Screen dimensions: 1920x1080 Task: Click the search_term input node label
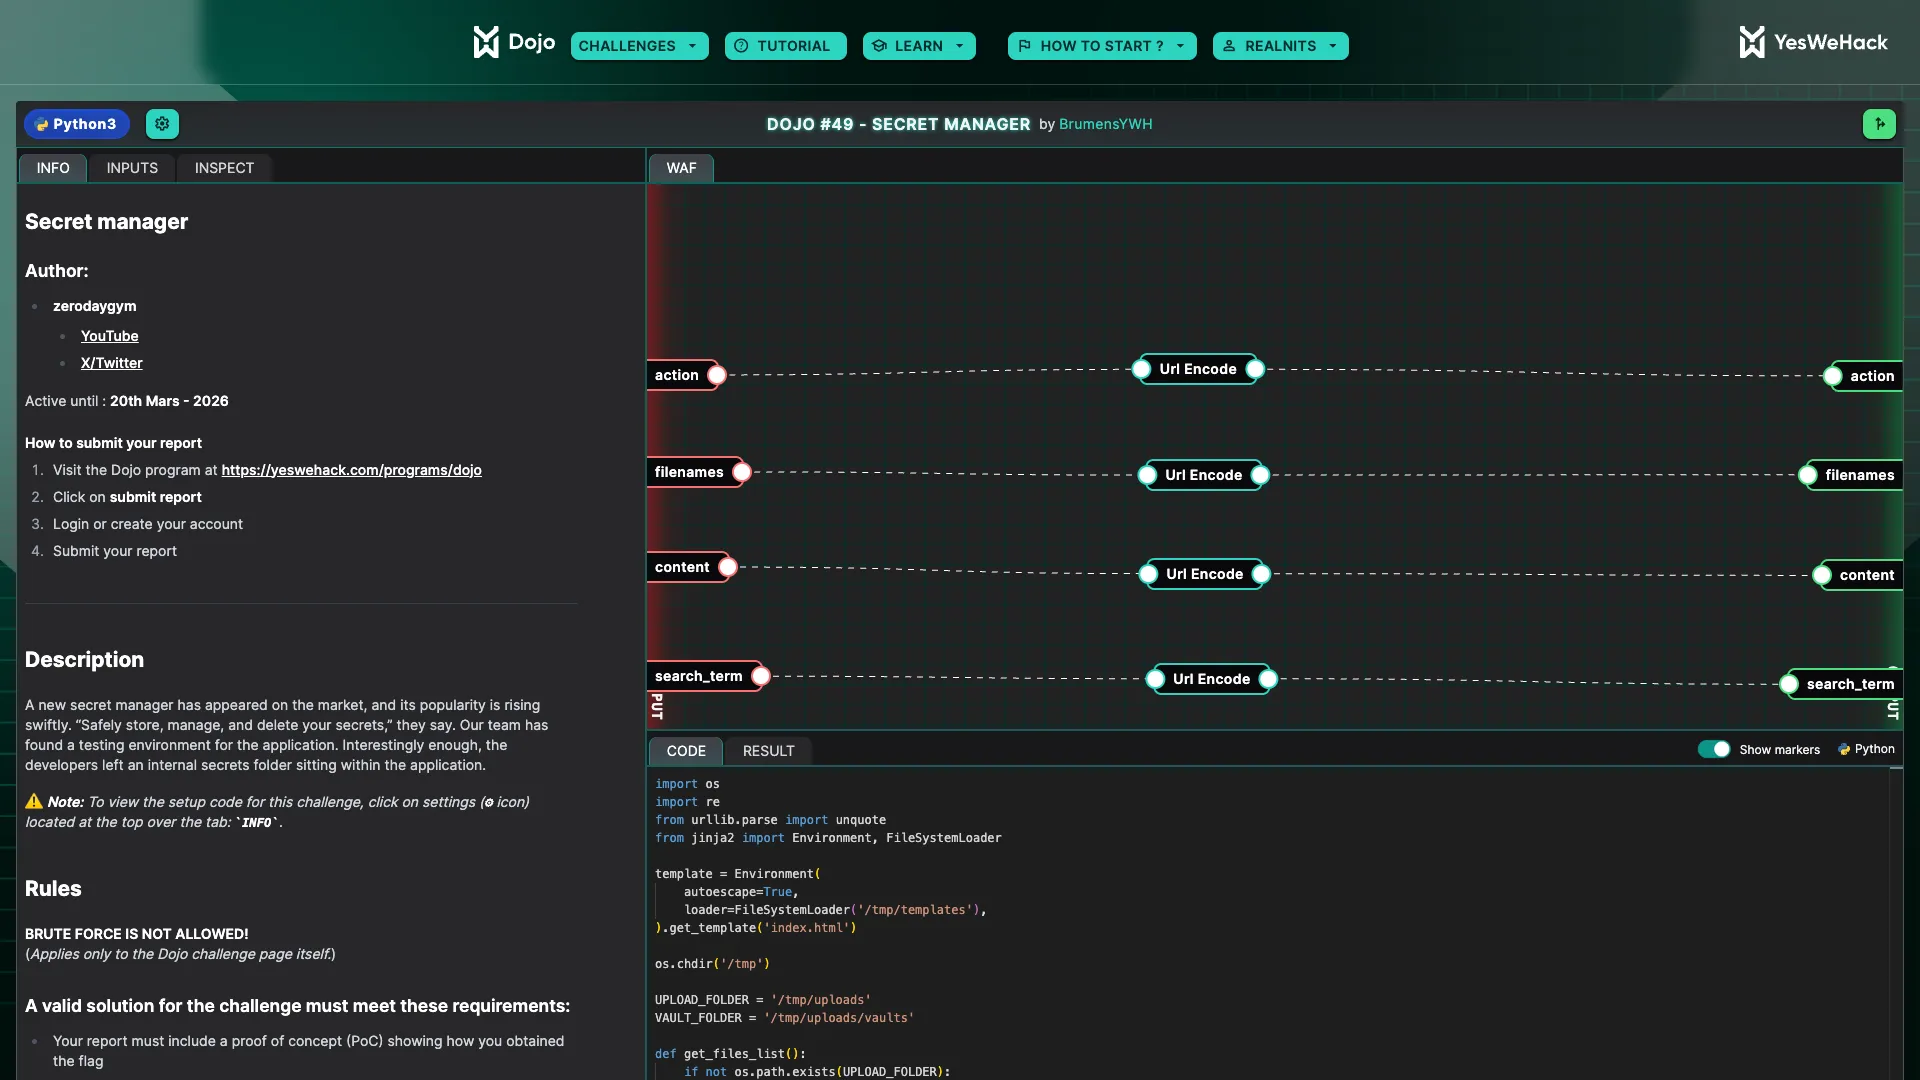click(x=699, y=676)
